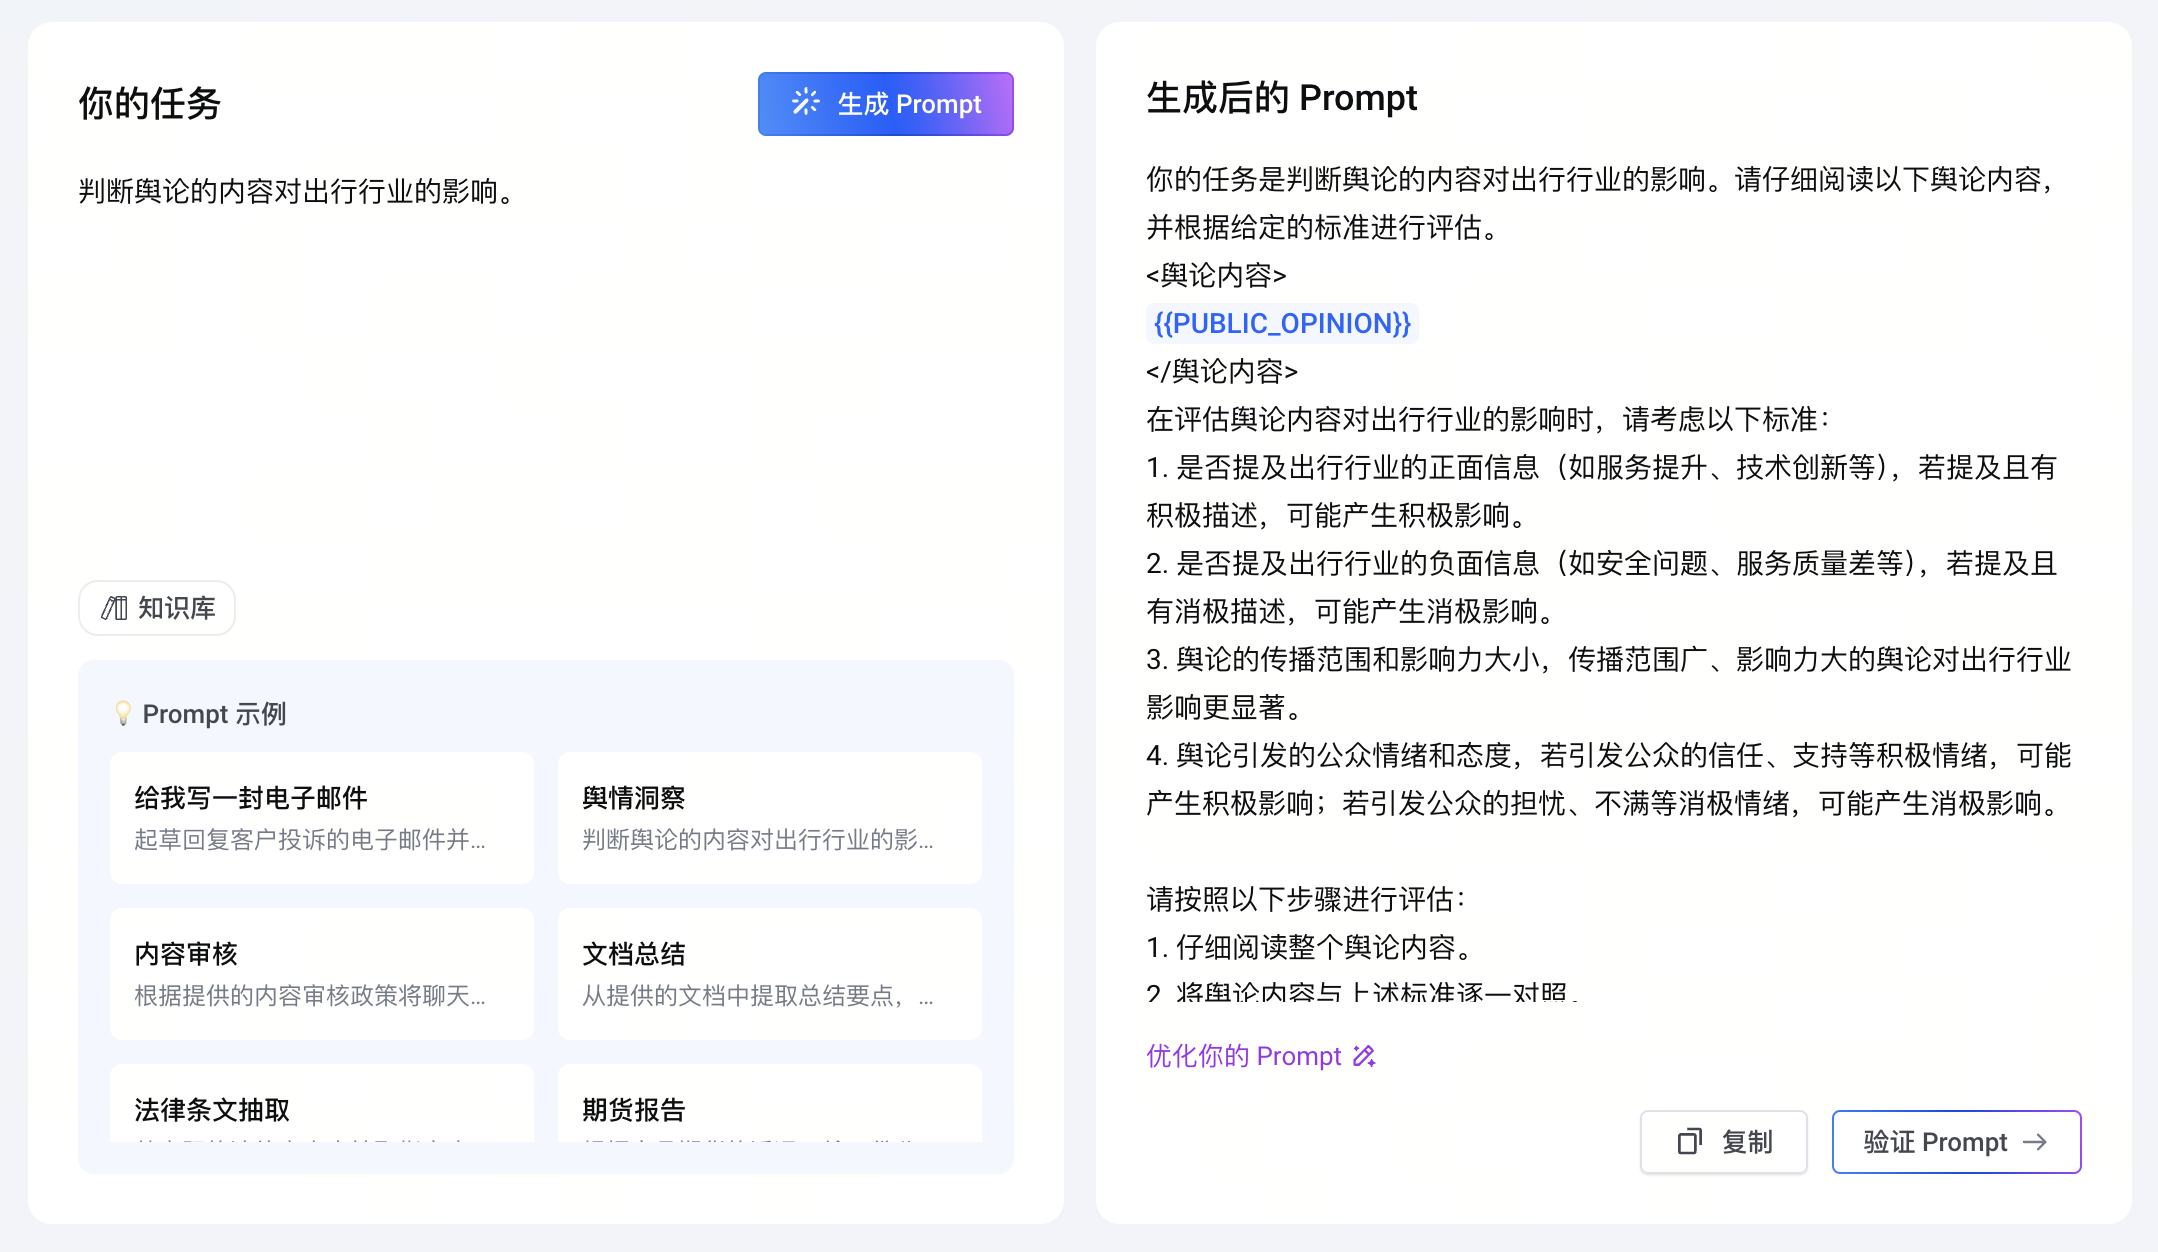Click the 优化你的 Prompt link
The width and height of the screenshot is (2158, 1252).
click(x=1244, y=1056)
